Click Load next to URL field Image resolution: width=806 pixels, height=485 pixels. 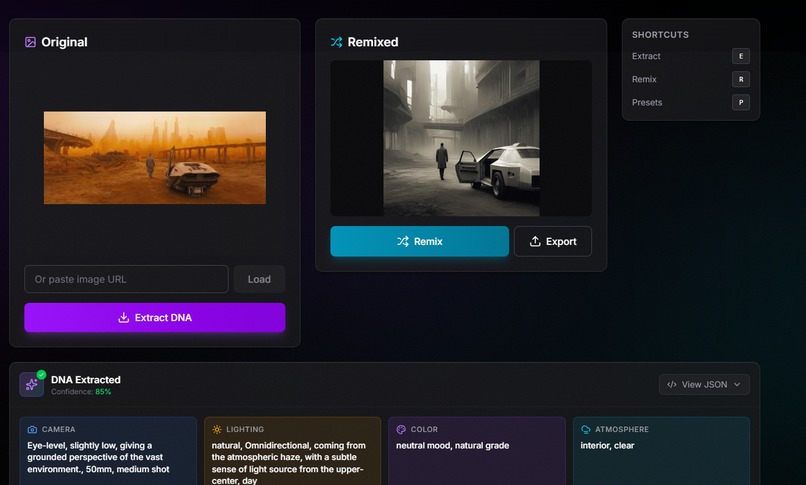pyautogui.click(x=259, y=279)
